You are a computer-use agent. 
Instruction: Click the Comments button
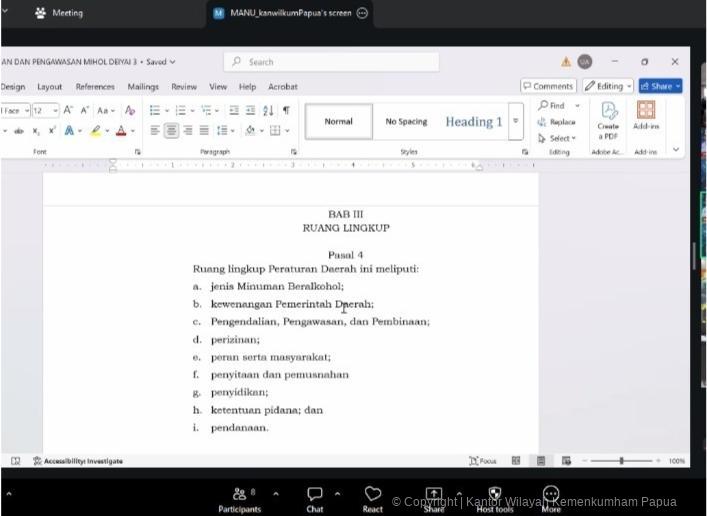tap(548, 86)
